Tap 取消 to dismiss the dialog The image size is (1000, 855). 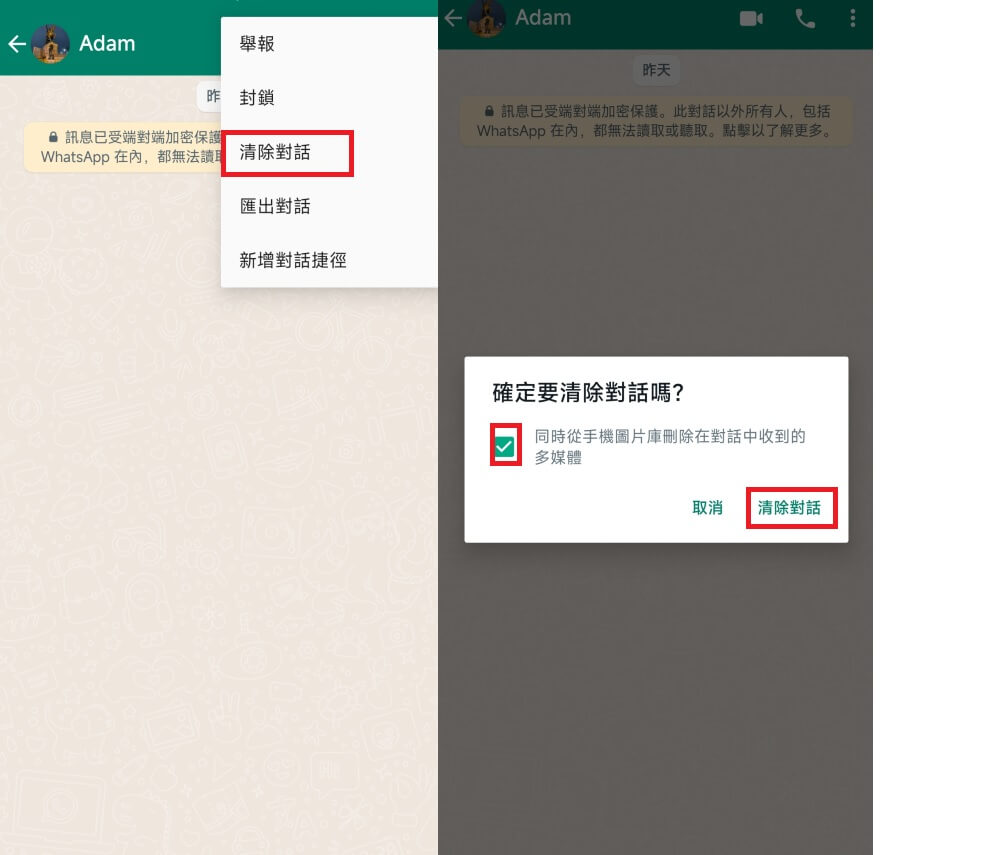tap(708, 508)
